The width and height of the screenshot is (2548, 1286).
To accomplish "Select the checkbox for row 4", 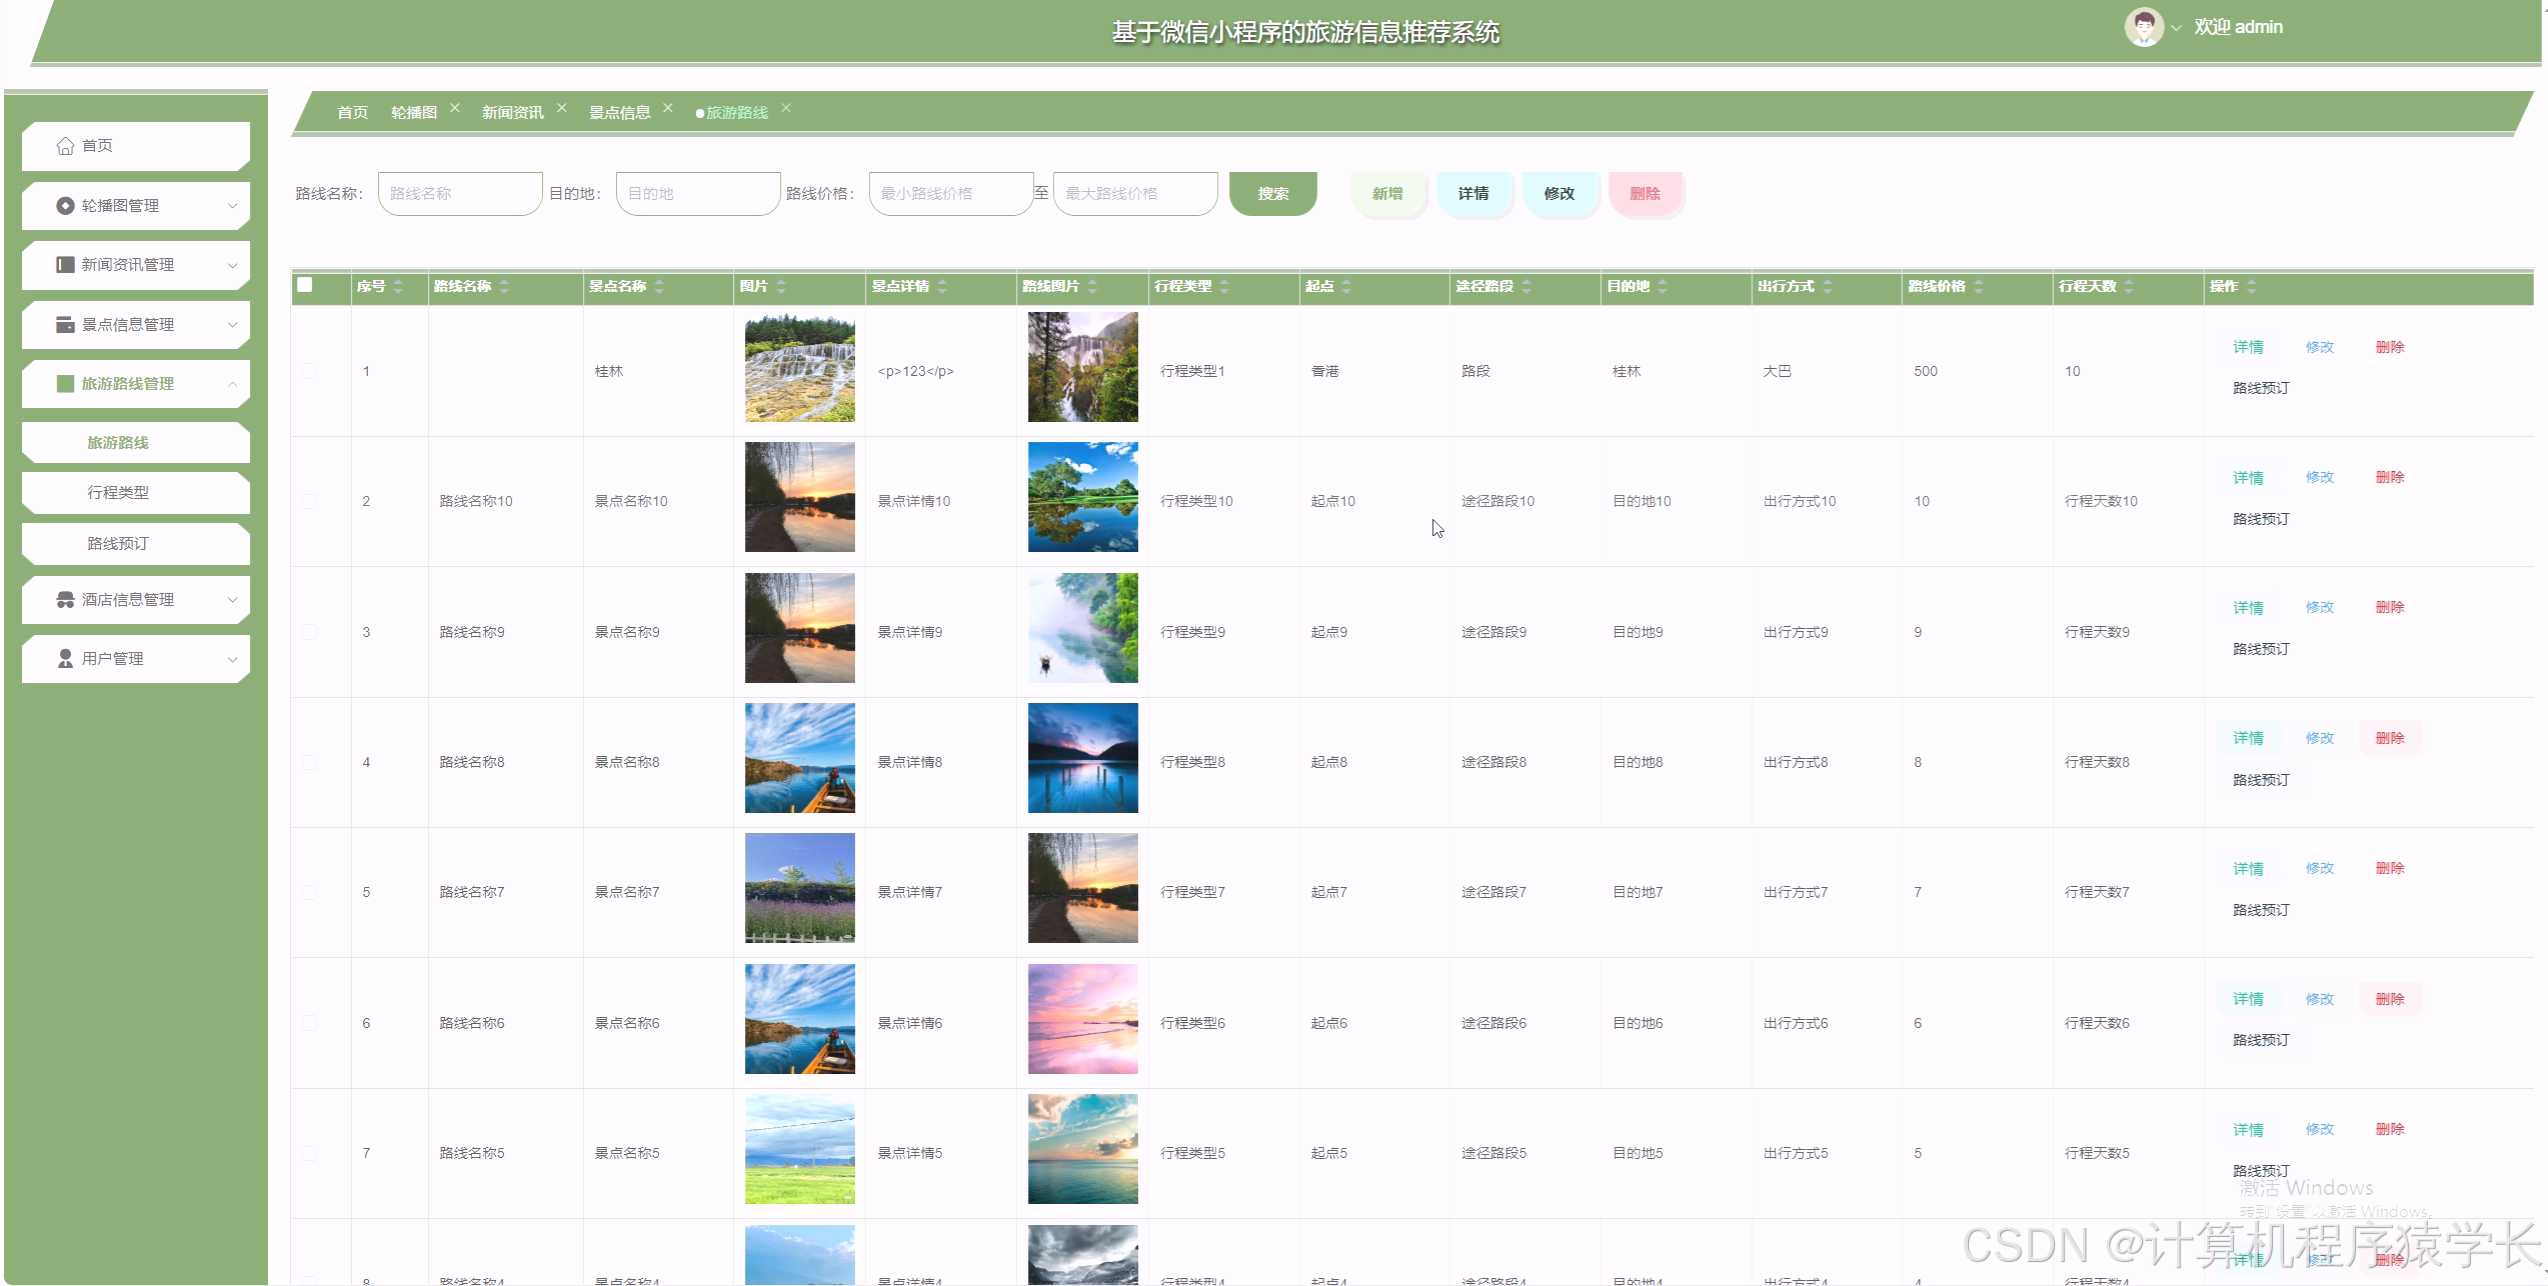I will pos(309,762).
